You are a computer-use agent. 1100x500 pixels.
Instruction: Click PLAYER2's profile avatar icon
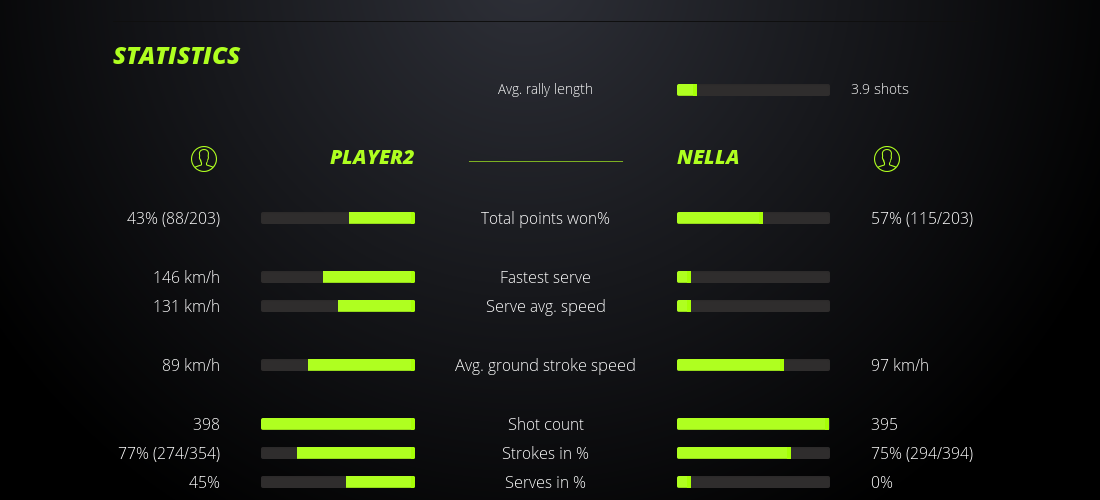(x=203, y=158)
